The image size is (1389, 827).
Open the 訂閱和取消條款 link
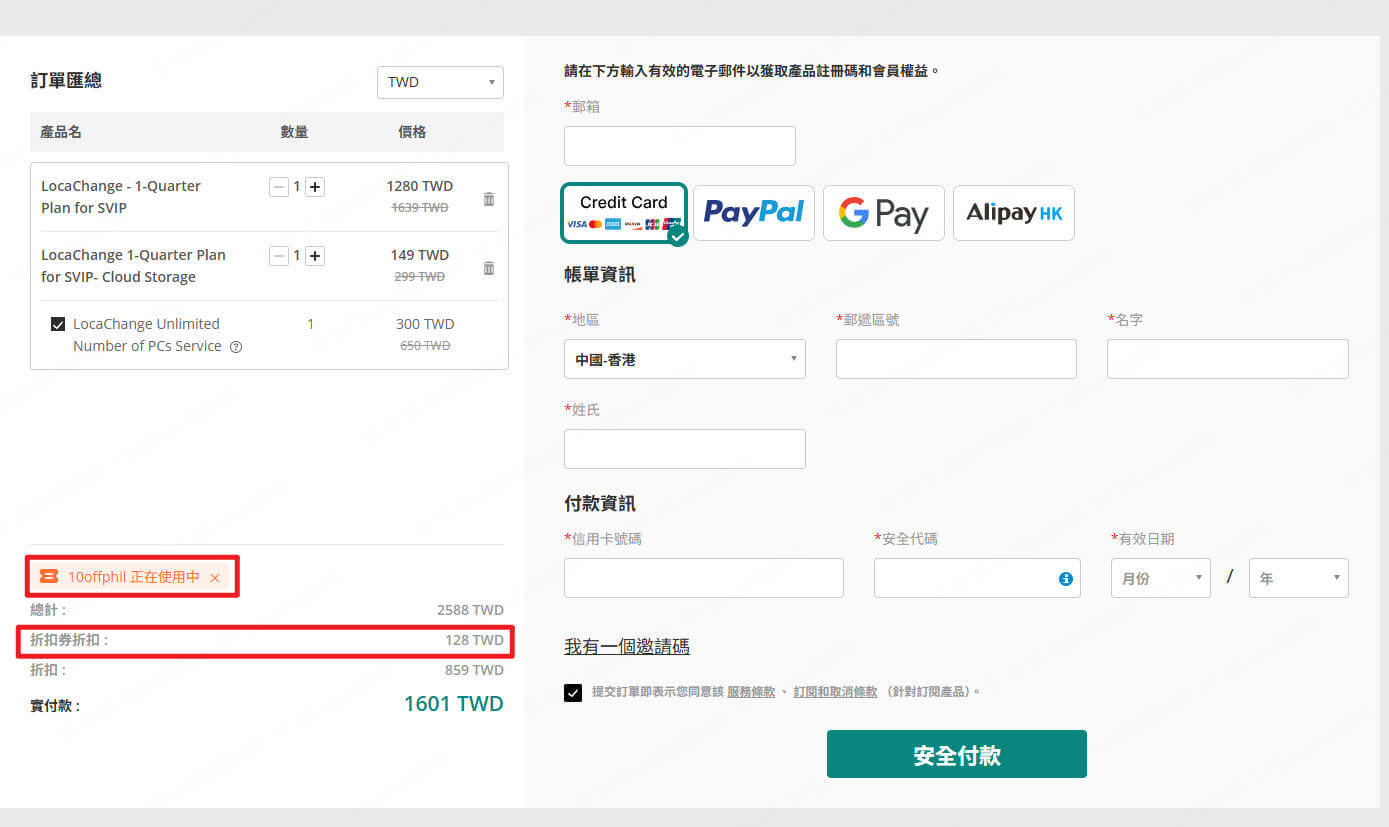(x=835, y=692)
